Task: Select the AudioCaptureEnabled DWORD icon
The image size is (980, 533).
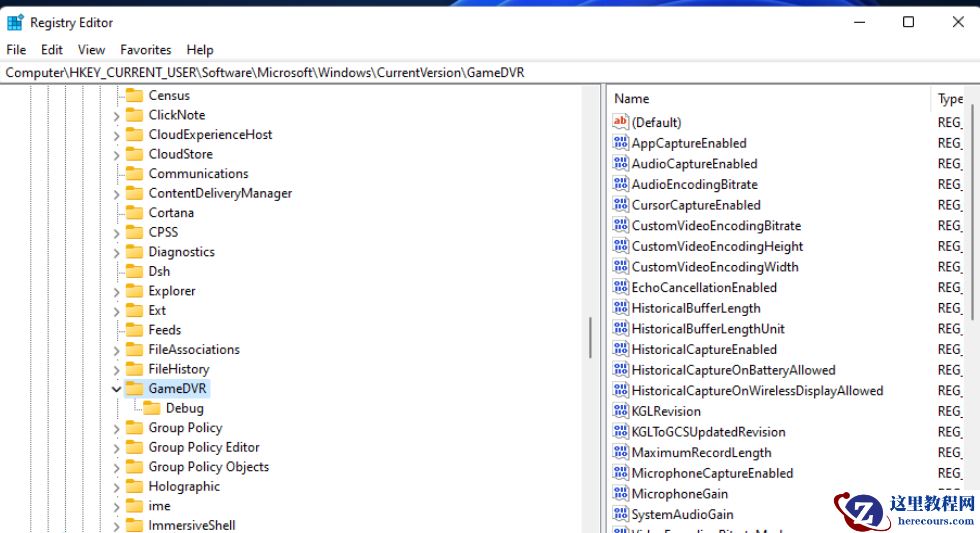Action: coord(620,163)
